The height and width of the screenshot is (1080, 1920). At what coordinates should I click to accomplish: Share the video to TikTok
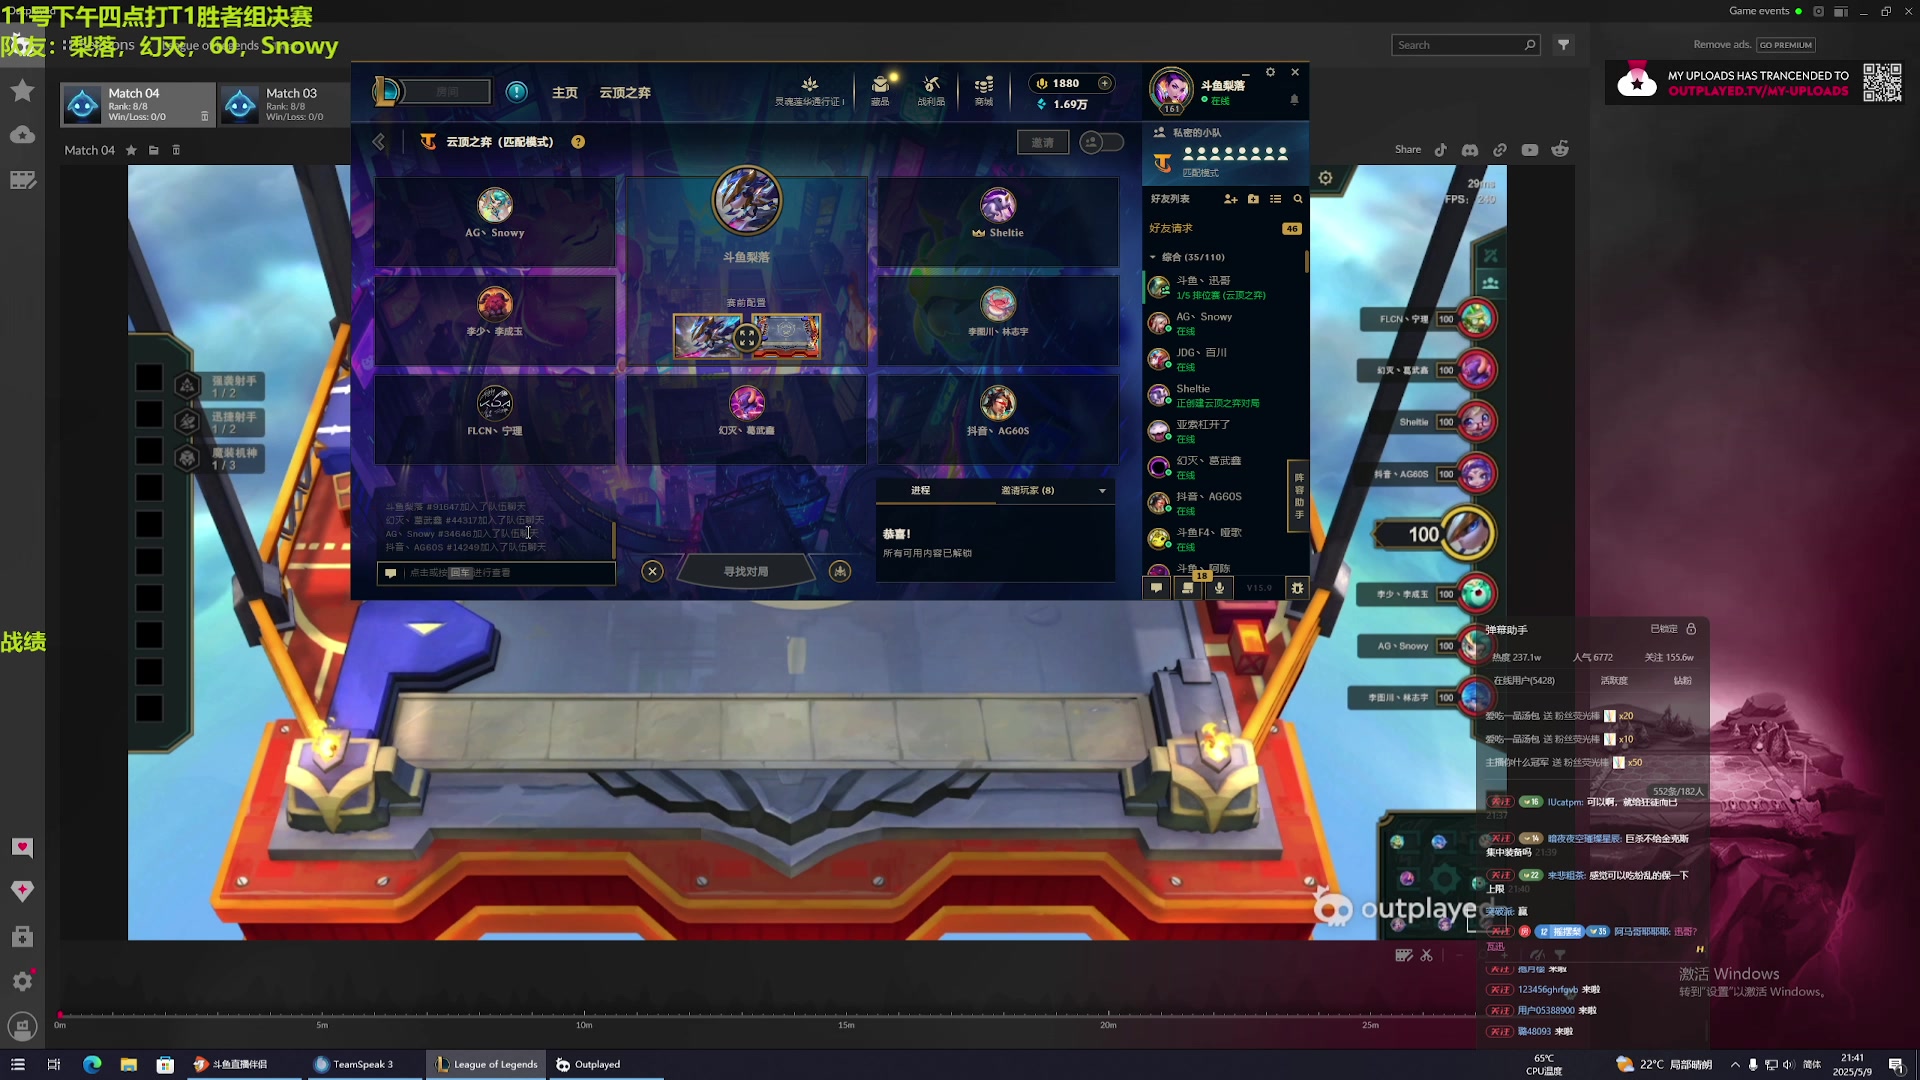[1441, 150]
